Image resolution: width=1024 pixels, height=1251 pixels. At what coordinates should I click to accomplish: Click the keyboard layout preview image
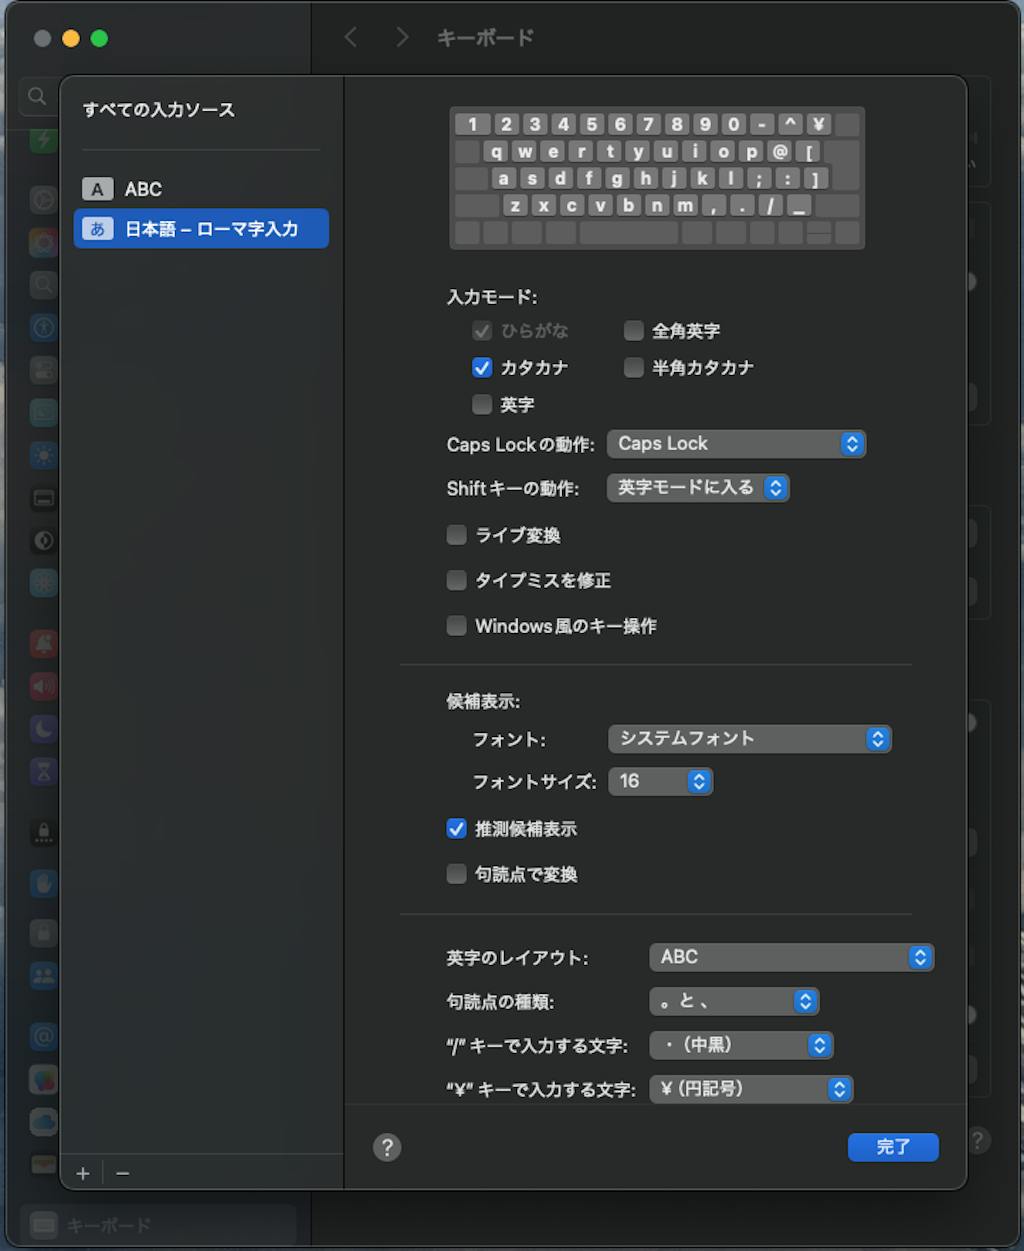pos(657,178)
